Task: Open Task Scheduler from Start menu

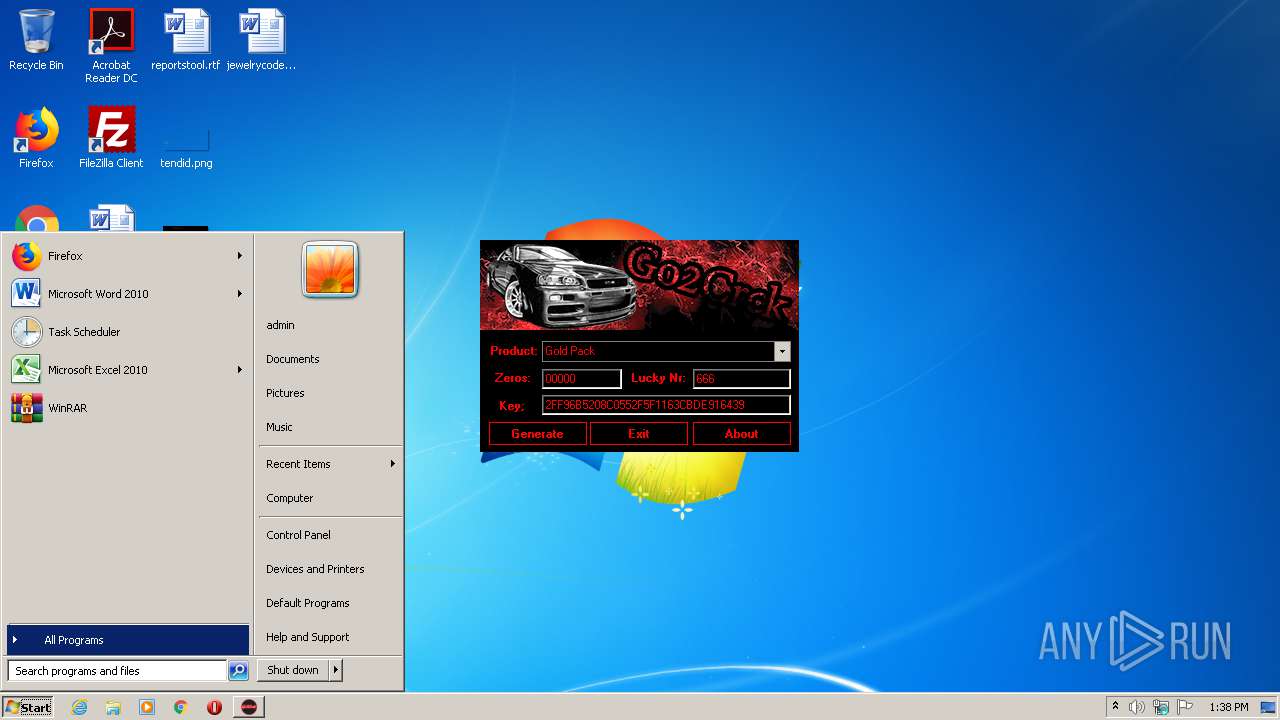Action: pyautogui.click(x=127, y=332)
